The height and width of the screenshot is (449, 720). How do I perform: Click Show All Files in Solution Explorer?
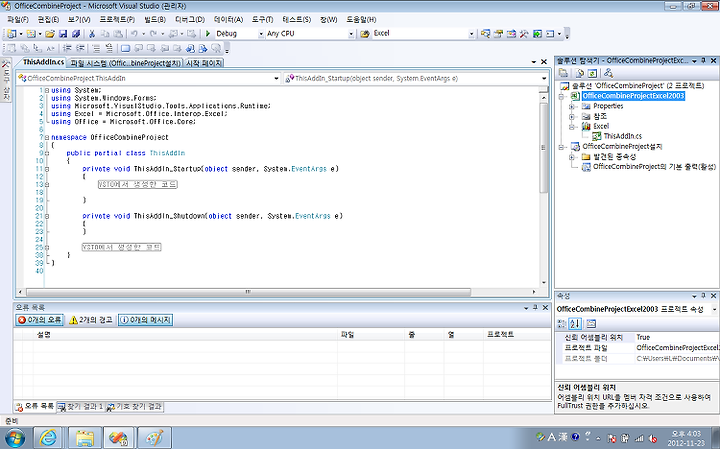(579, 73)
